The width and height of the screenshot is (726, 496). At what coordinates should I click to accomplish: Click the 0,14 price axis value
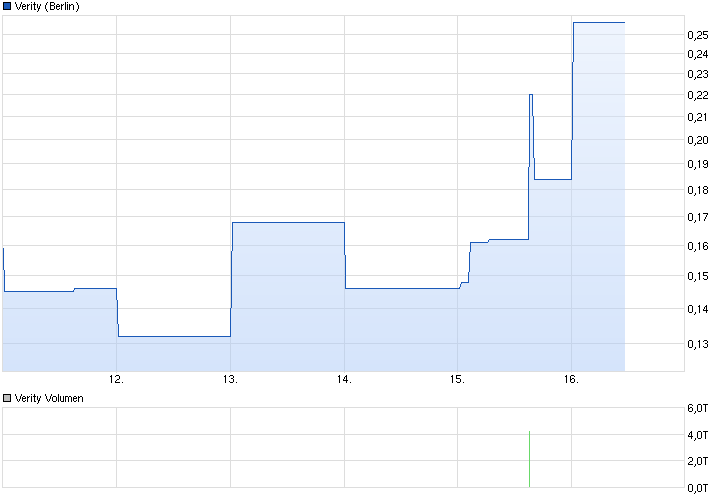pyautogui.click(x=698, y=309)
